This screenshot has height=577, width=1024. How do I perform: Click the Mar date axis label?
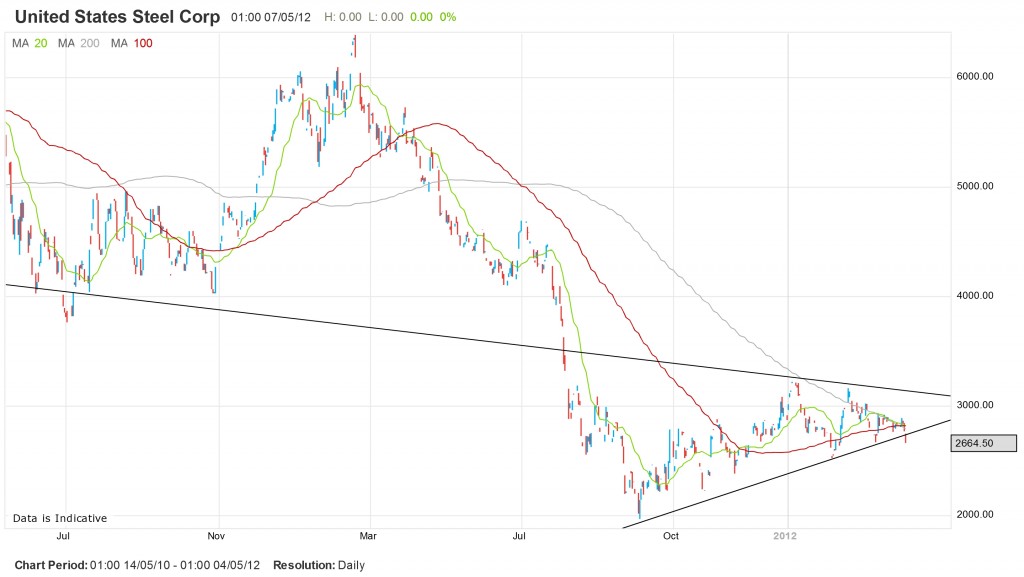(368, 536)
